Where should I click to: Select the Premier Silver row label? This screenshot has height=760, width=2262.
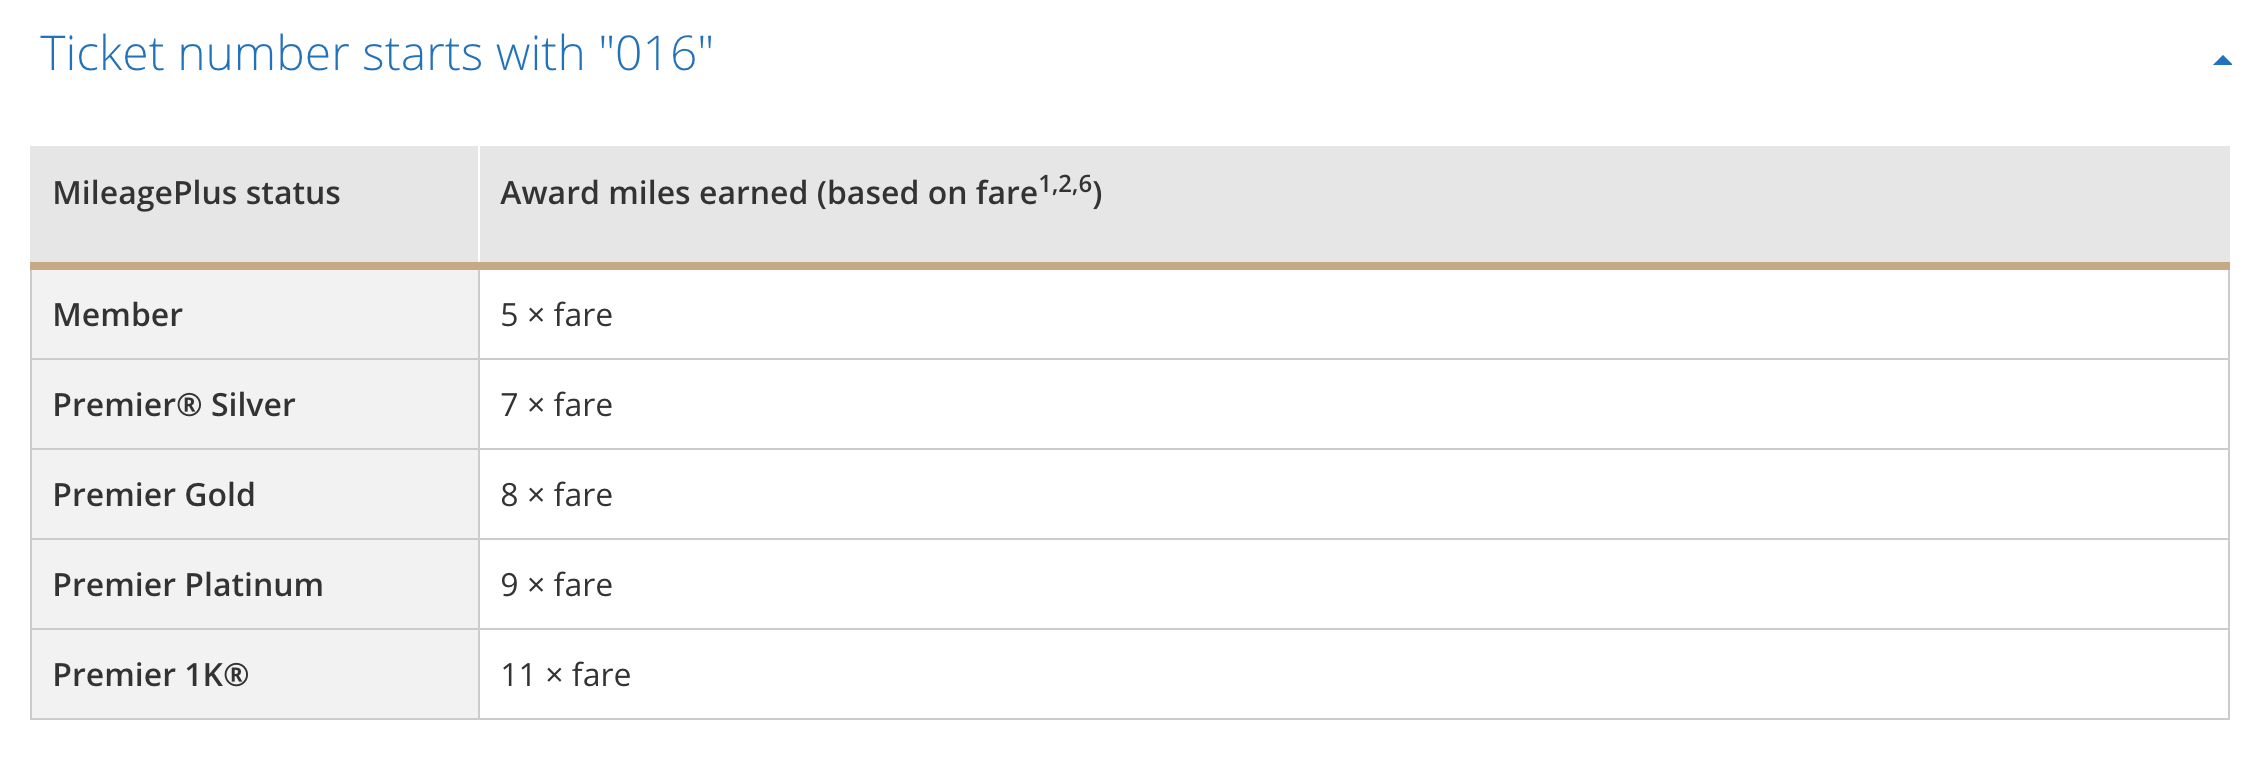174,405
